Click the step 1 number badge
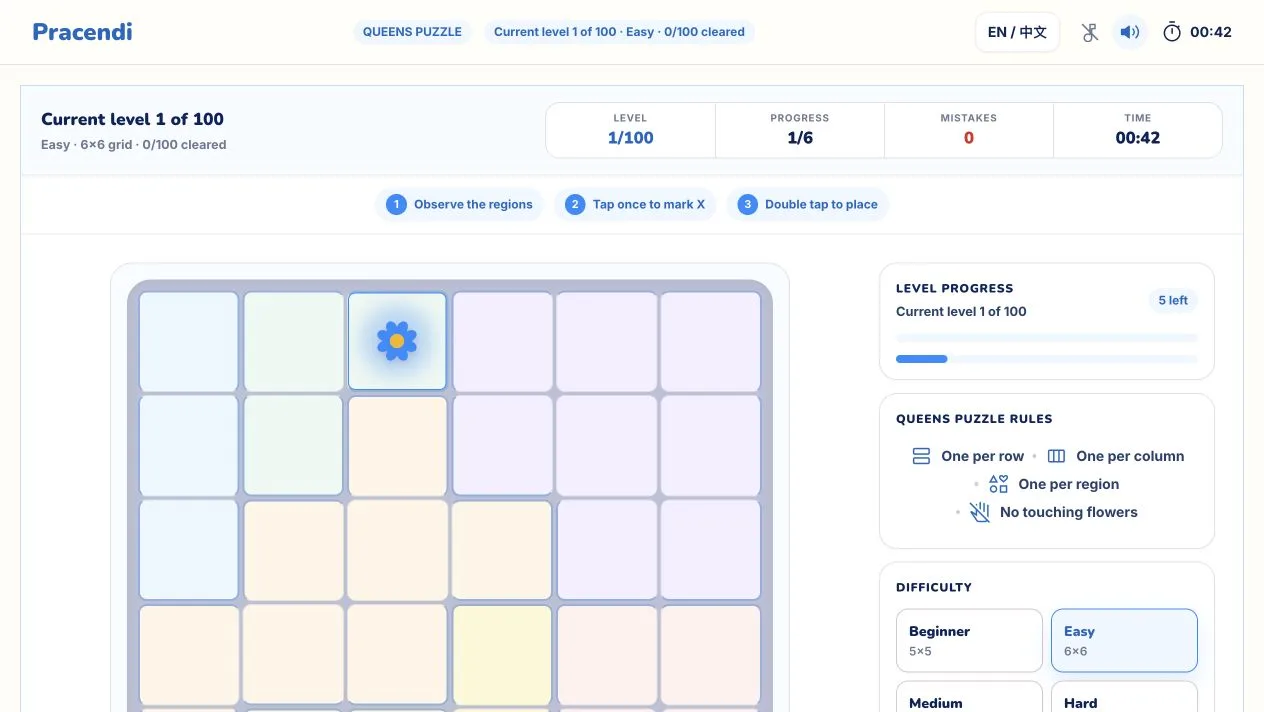This screenshot has height=712, width=1264. pos(396,204)
